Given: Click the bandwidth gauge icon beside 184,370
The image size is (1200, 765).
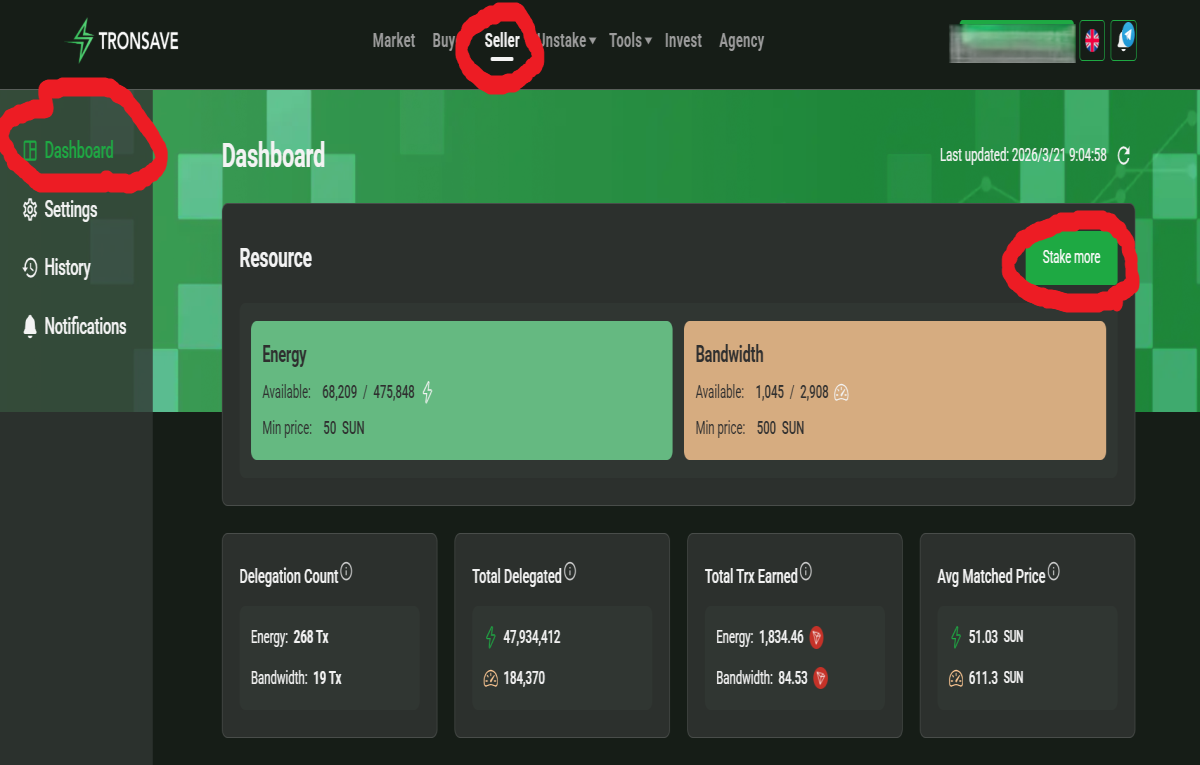Looking at the screenshot, I should (x=490, y=678).
